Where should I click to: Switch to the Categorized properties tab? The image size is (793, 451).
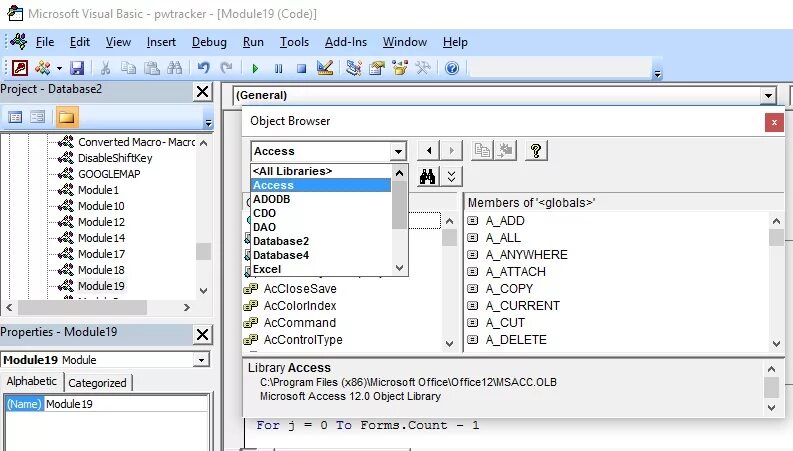(x=97, y=383)
